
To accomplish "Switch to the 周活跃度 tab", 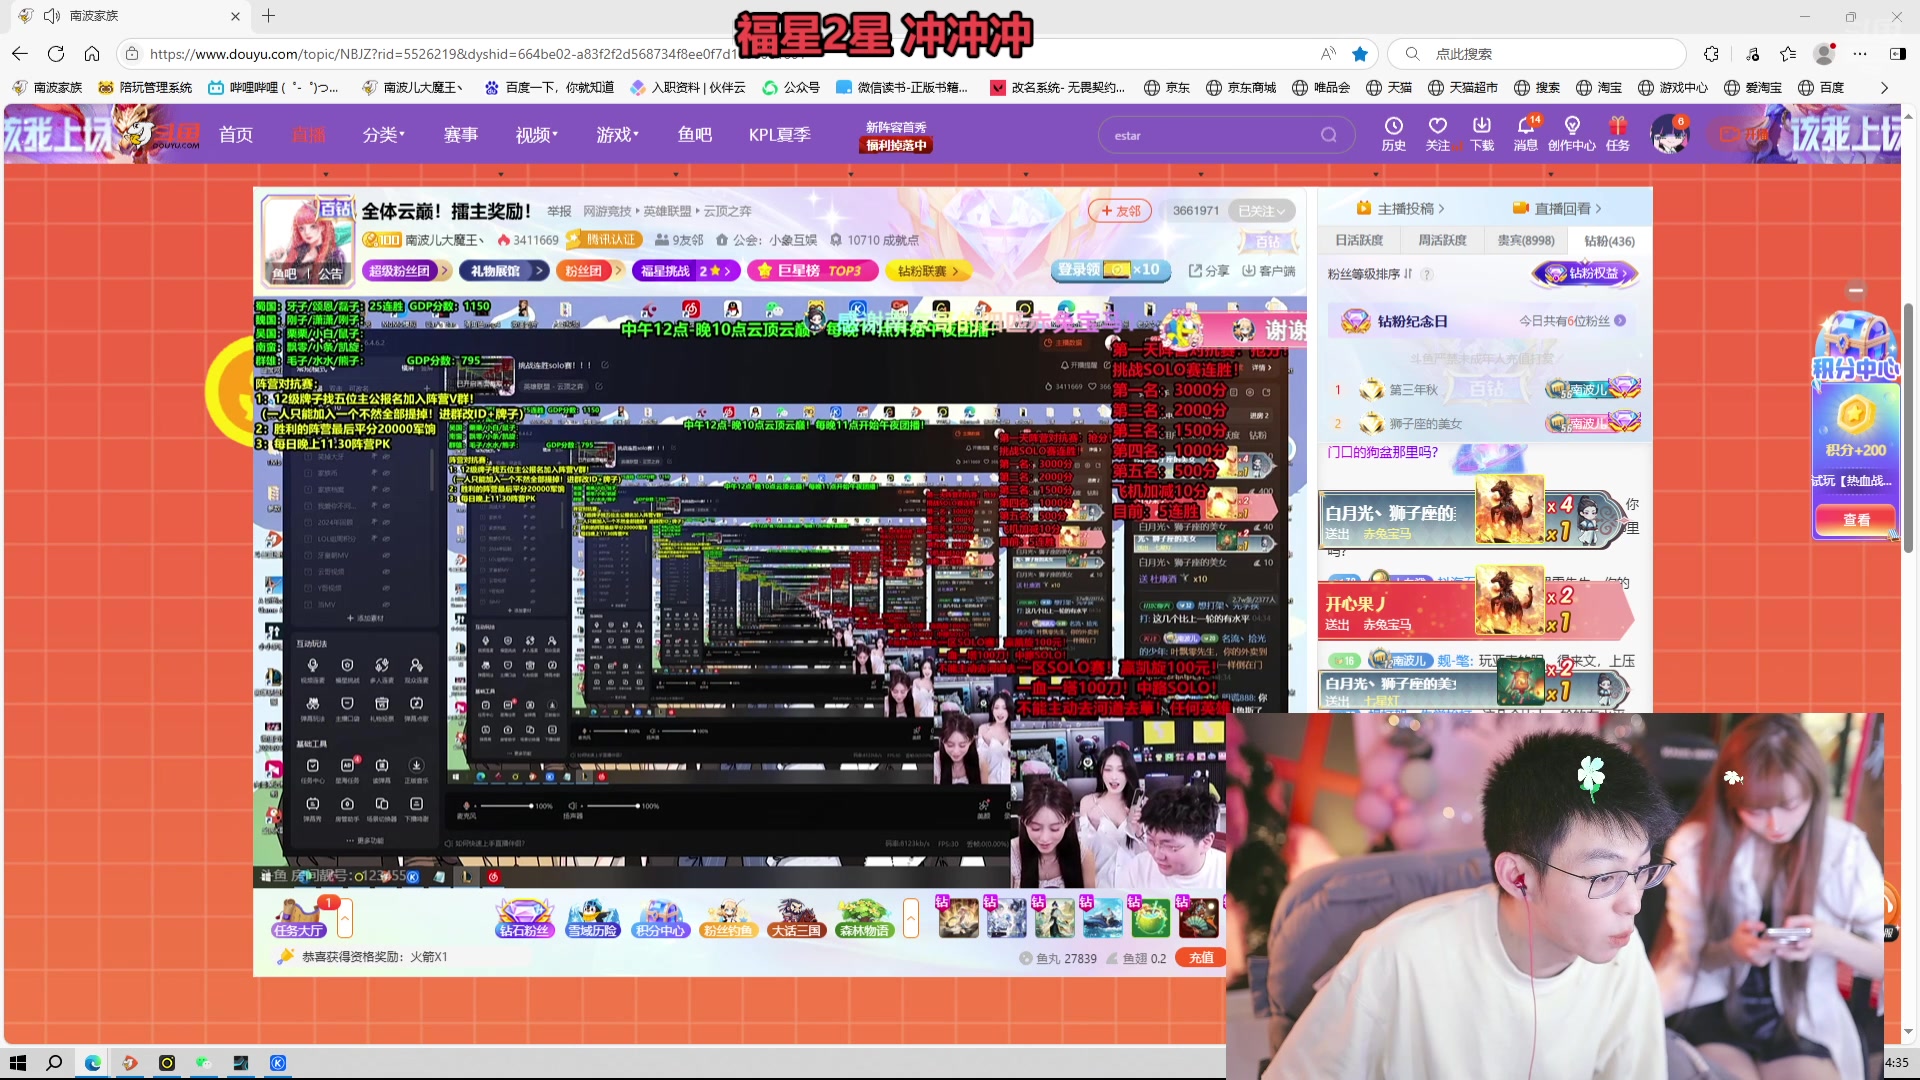I will click(x=1442, y=241).
